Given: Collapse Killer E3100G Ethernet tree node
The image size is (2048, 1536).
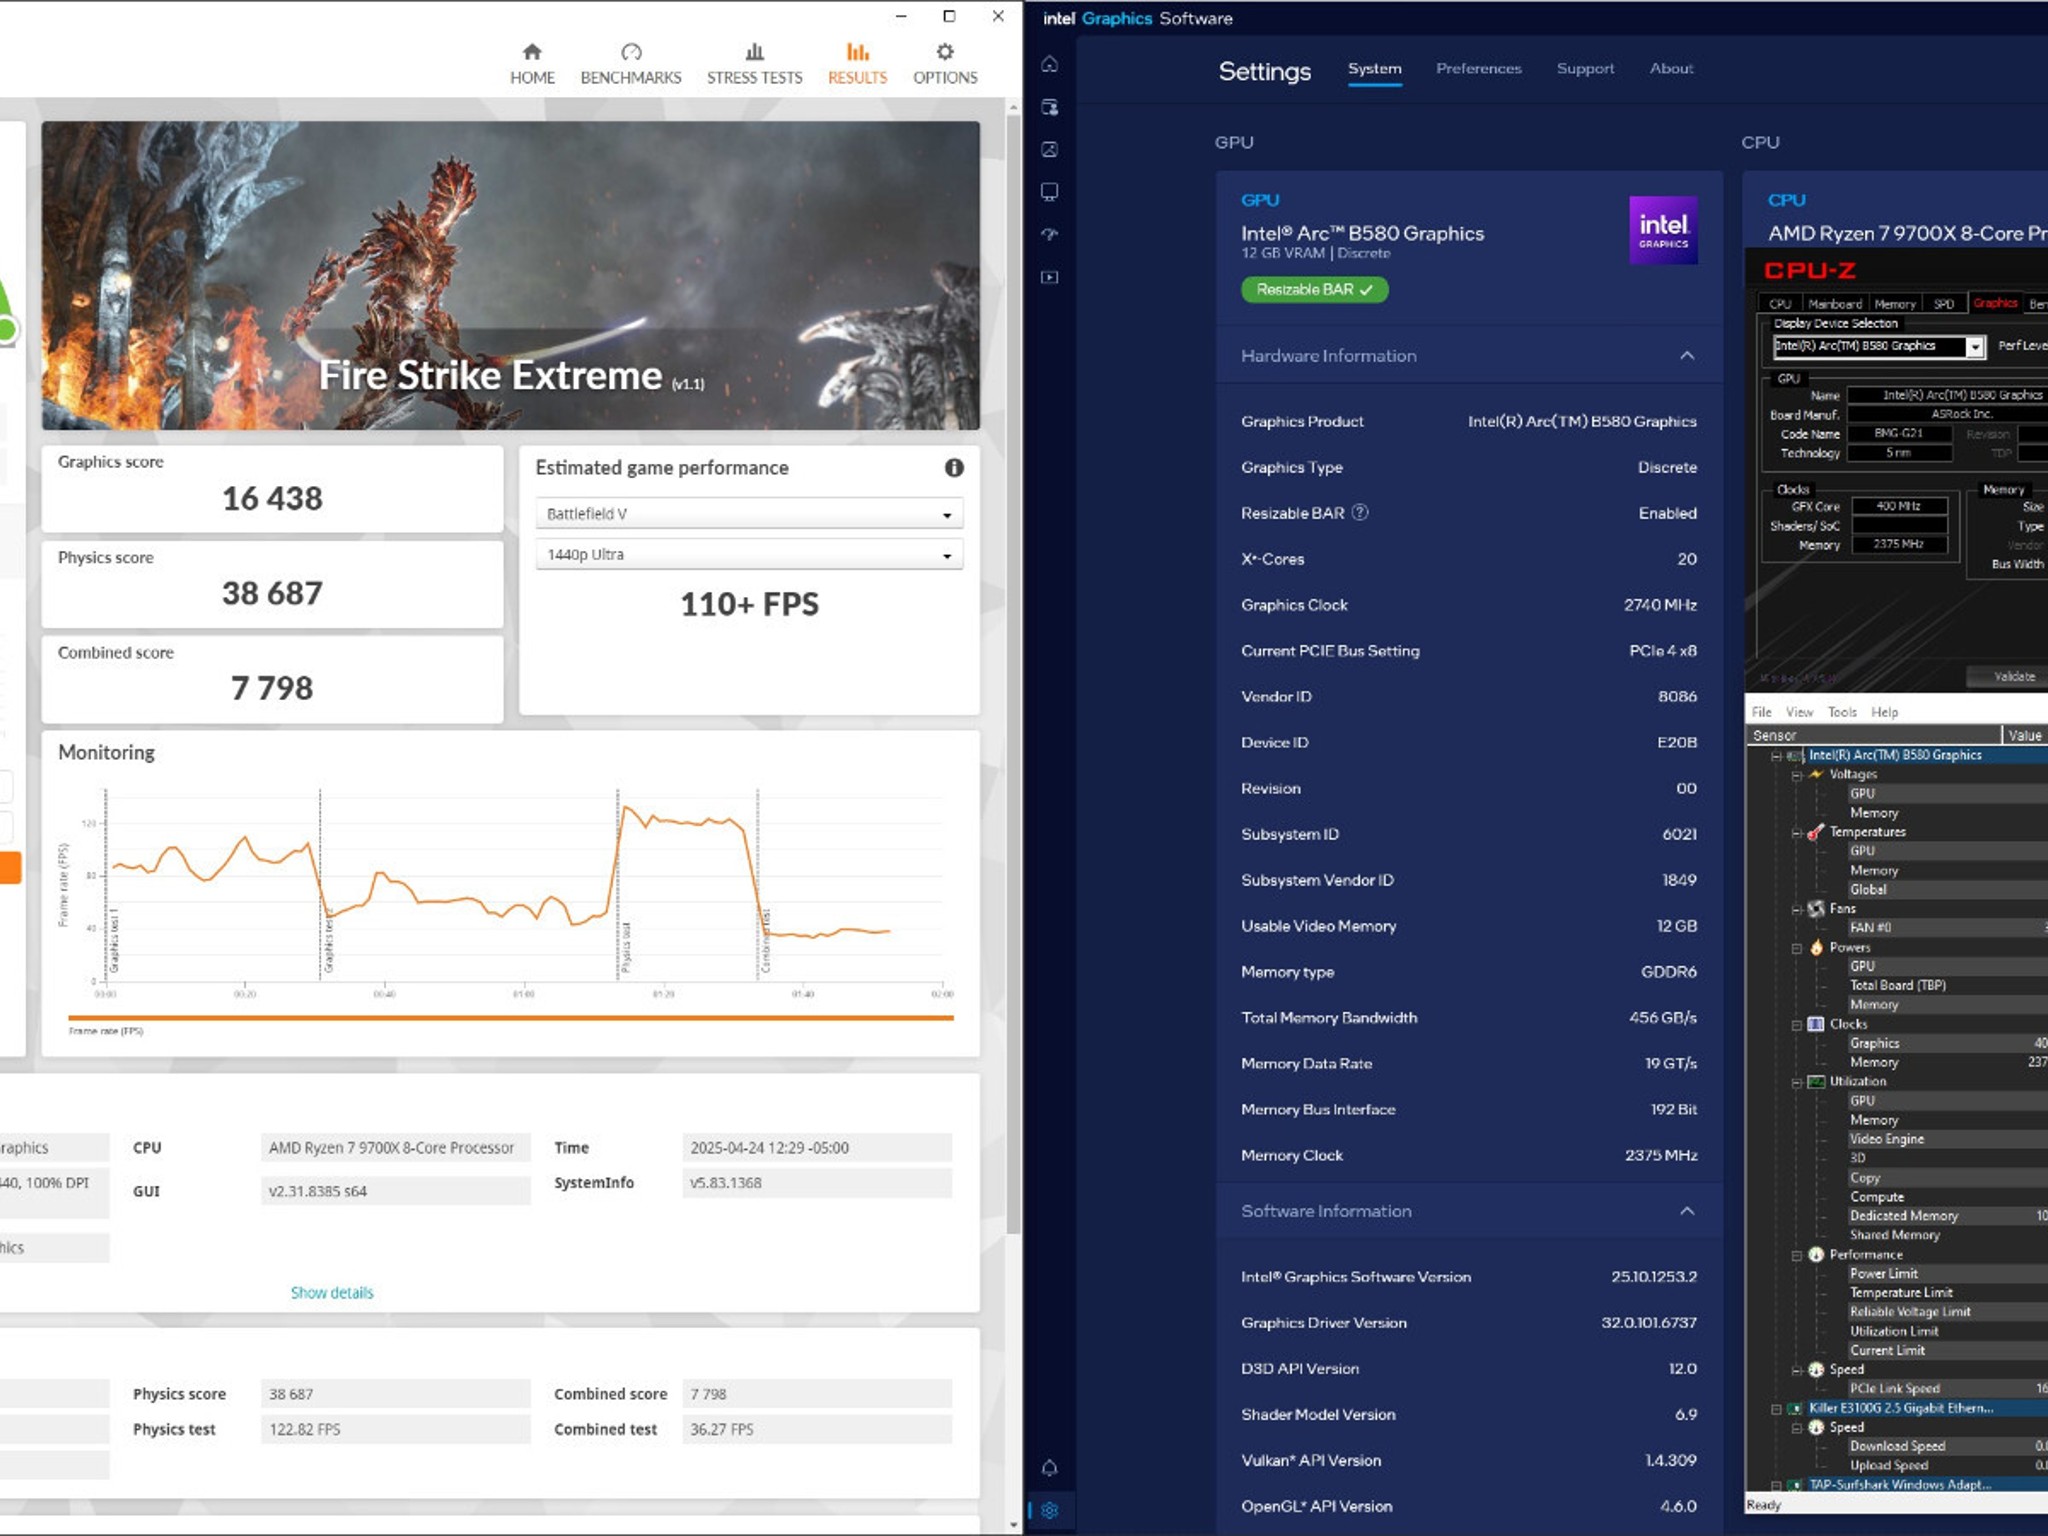Looking at the screenshot, I should (x=1777, y=1409).
